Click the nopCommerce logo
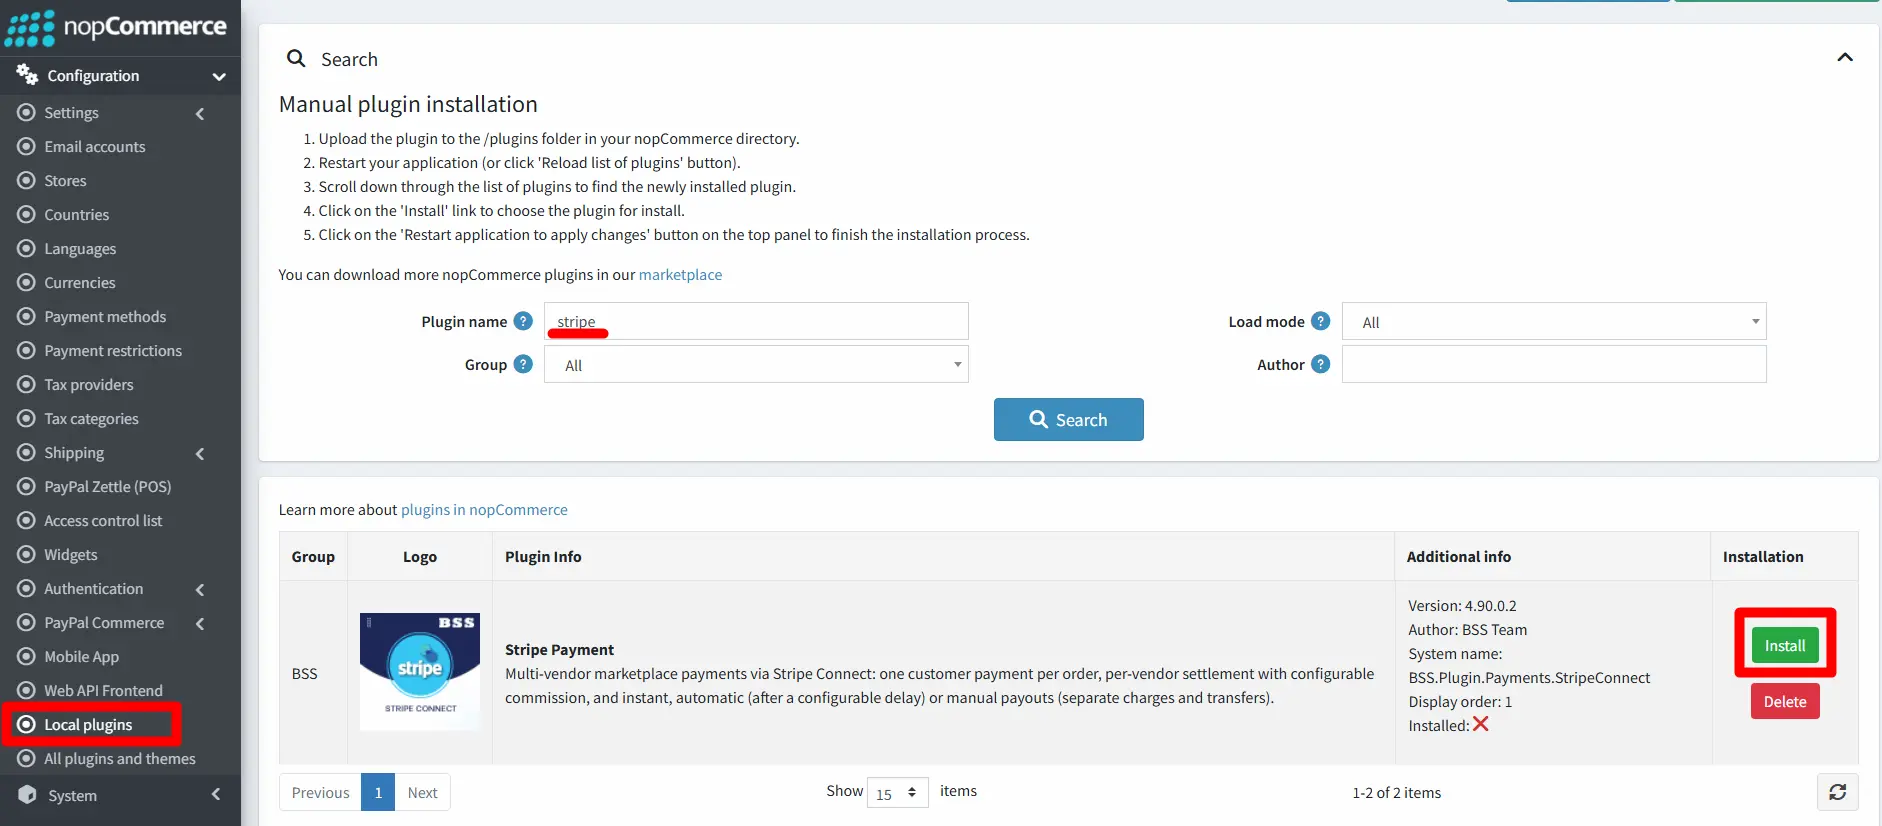 coord(116,27)
